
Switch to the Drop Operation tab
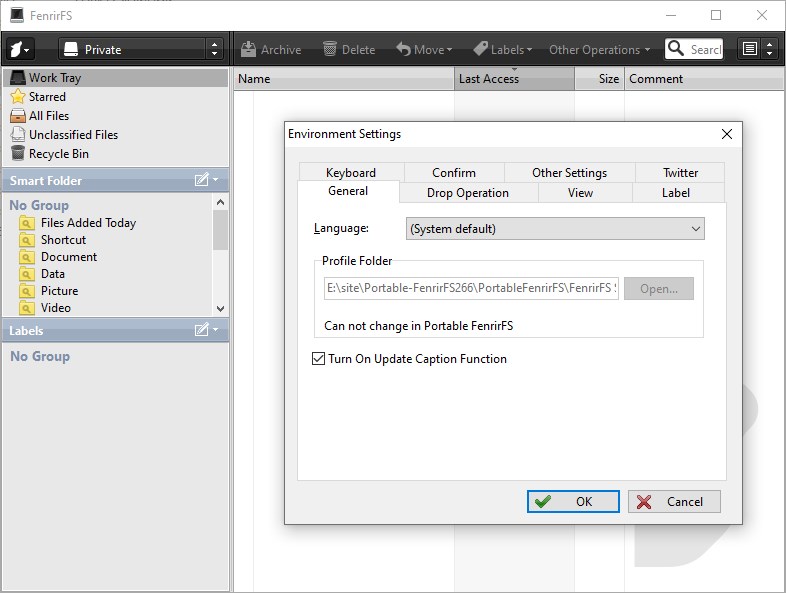pyautogui.click(x=468, y=193)
